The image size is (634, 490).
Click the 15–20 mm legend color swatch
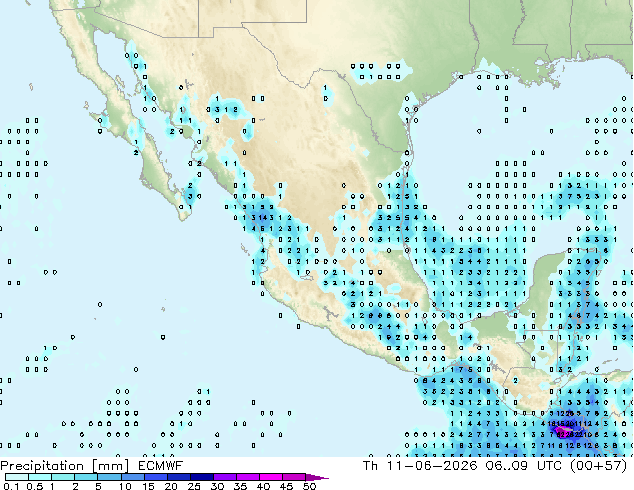click(x=155, y=477)
